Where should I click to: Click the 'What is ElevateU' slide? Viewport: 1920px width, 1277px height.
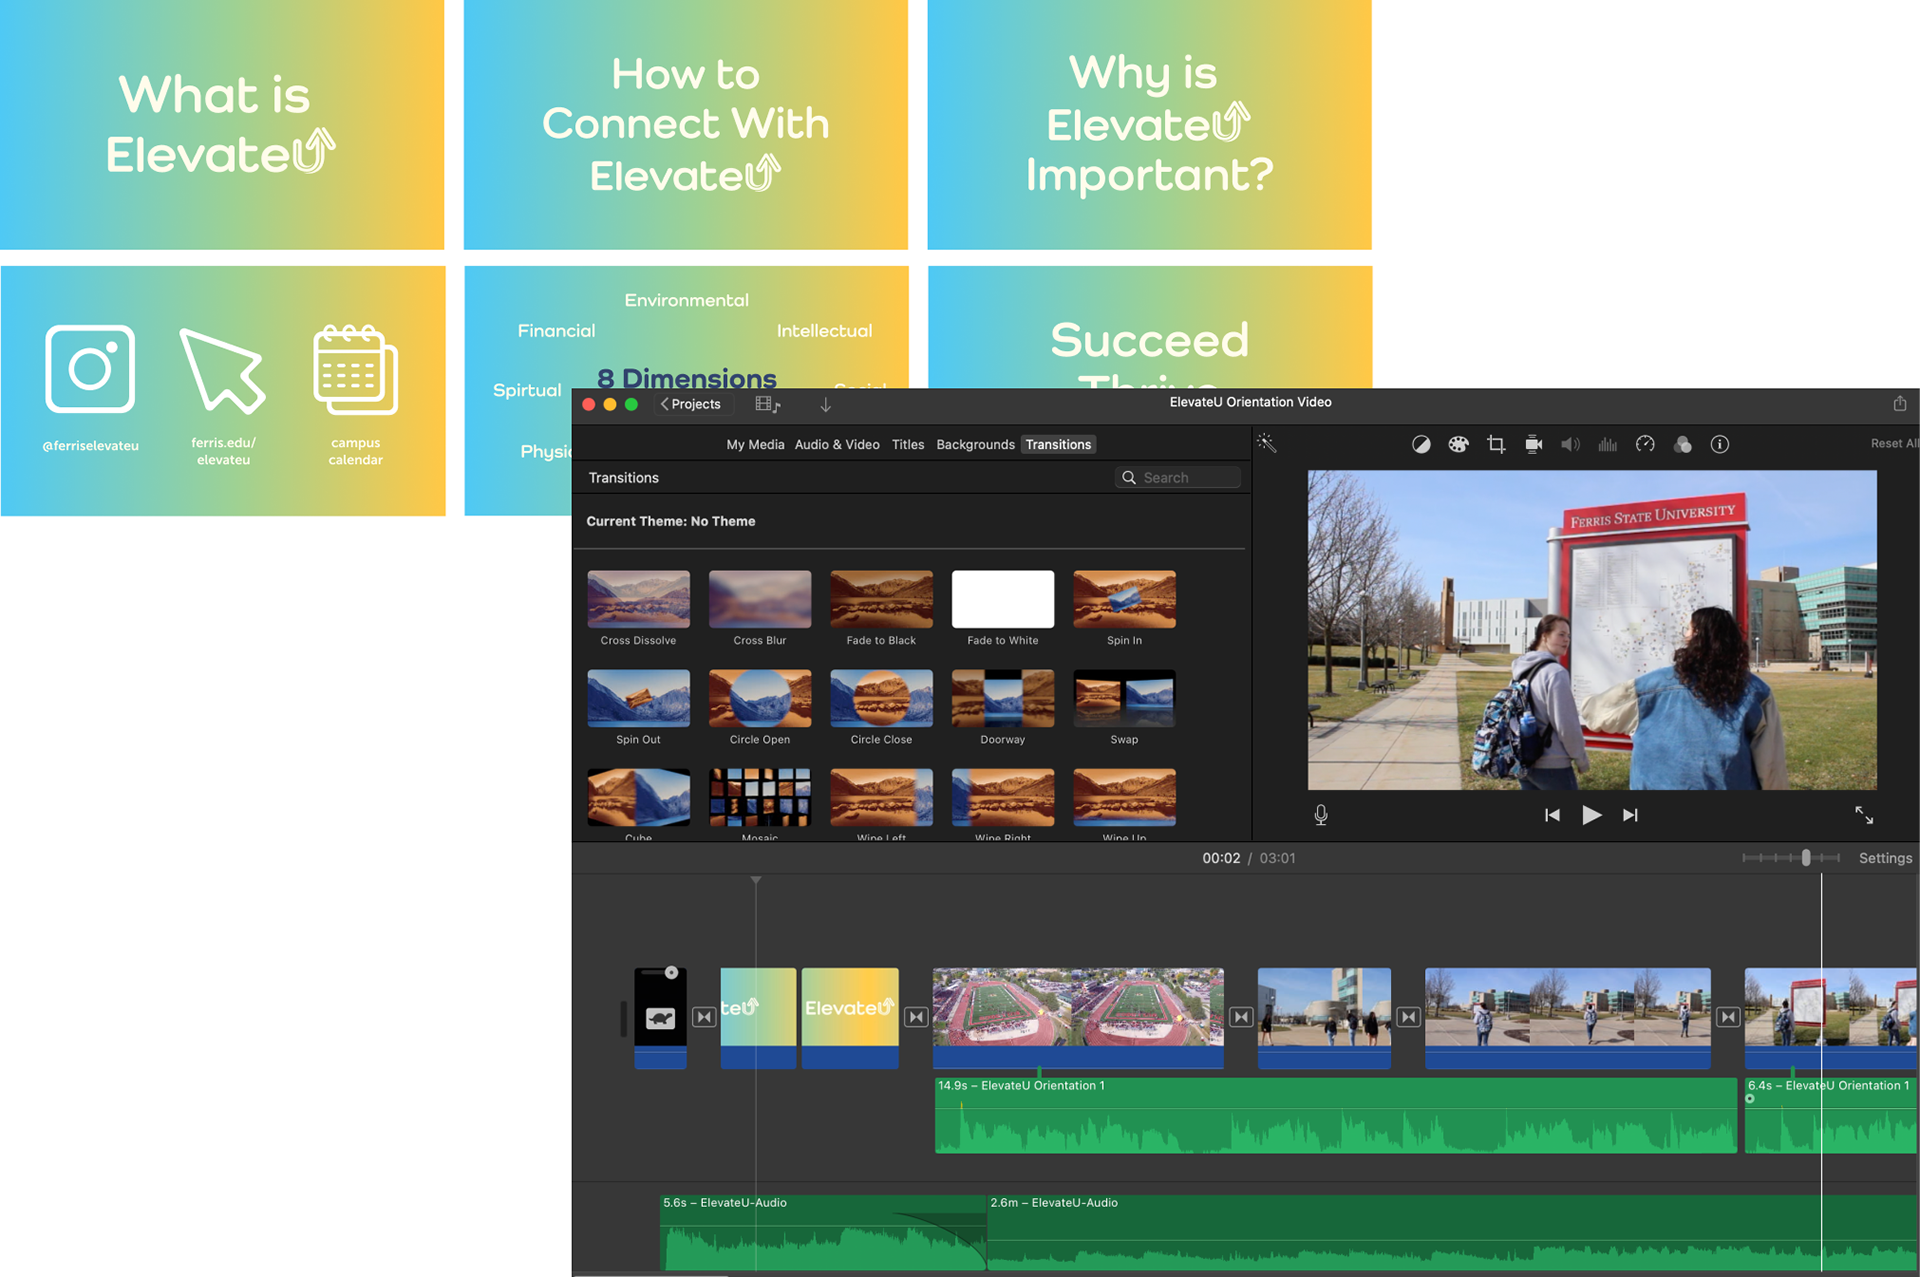[x=222, y=124]
